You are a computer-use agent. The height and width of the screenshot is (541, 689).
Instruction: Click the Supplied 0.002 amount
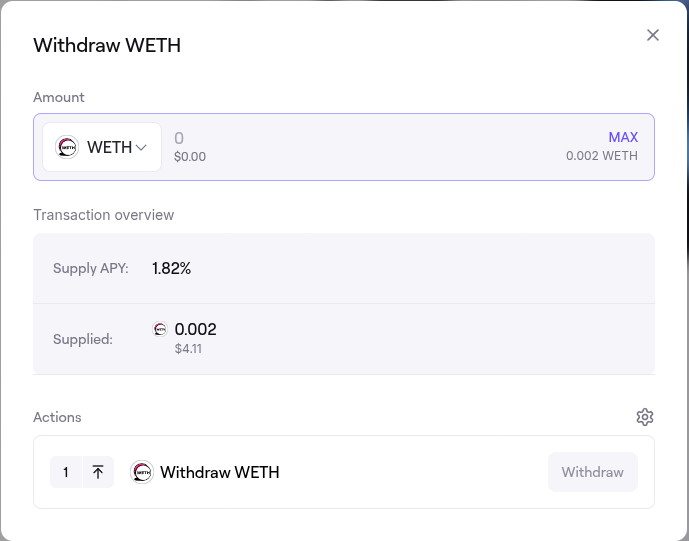pos(195,329)
